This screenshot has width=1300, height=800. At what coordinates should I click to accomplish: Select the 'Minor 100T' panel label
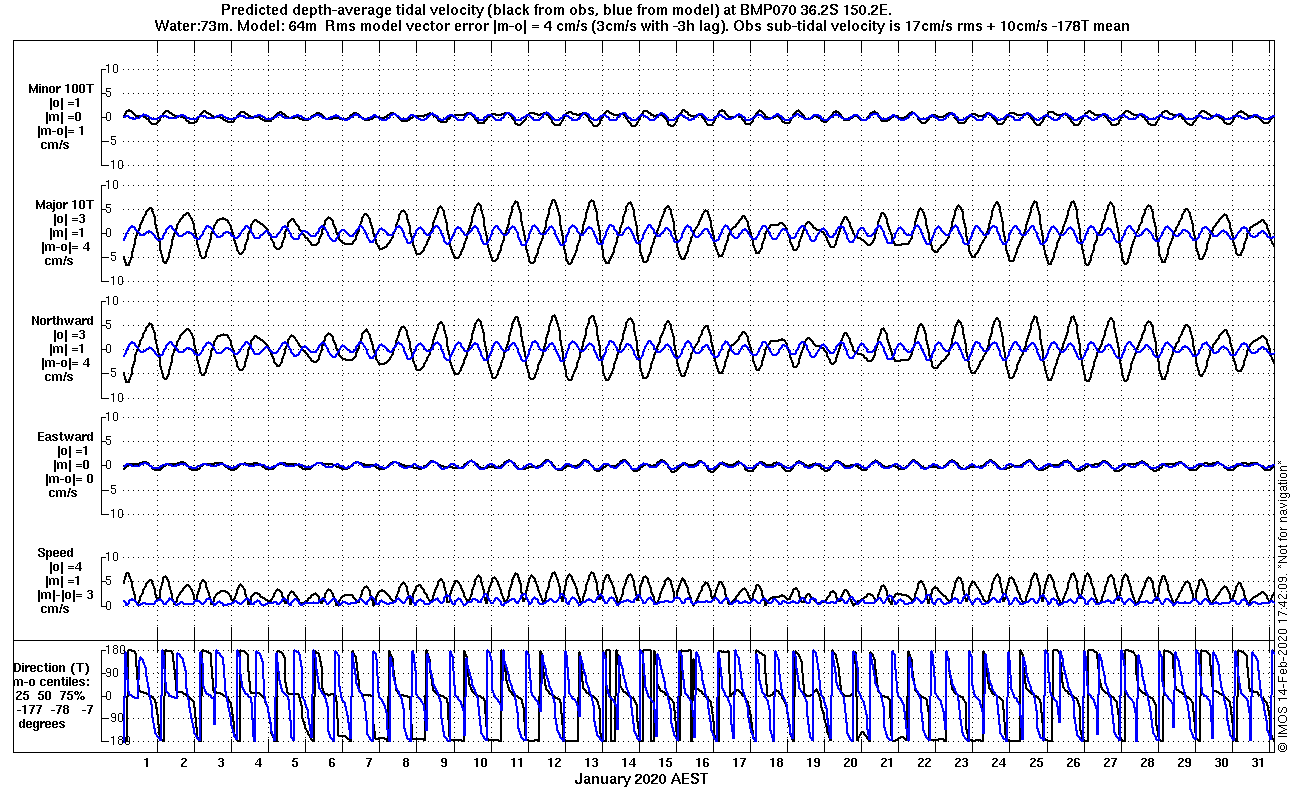coord(62,89)
